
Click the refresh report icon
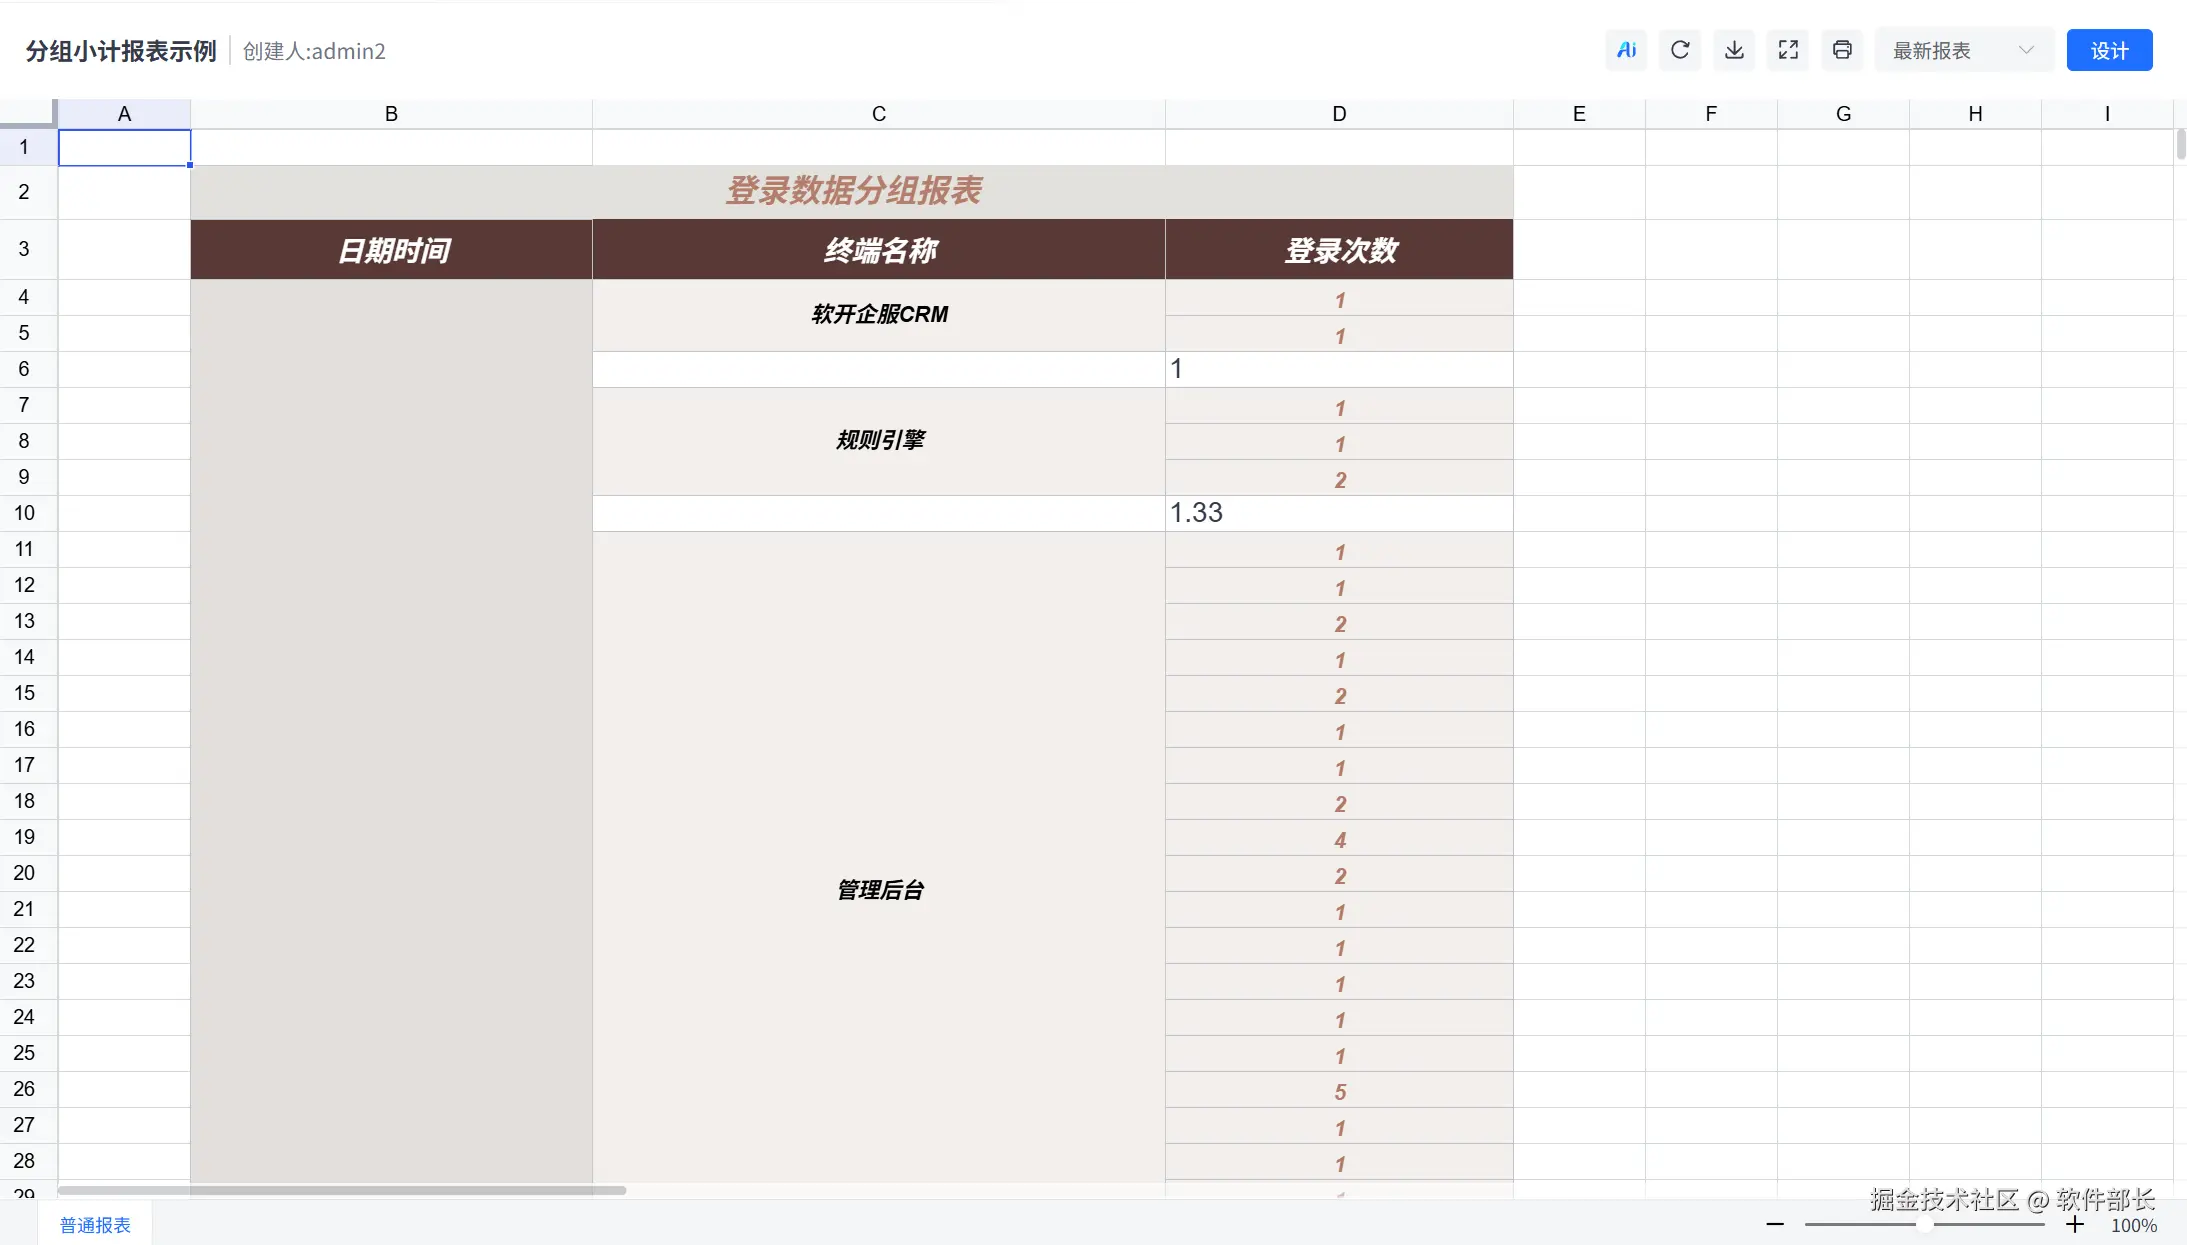pyautogui.click(x=1680, y=50)
